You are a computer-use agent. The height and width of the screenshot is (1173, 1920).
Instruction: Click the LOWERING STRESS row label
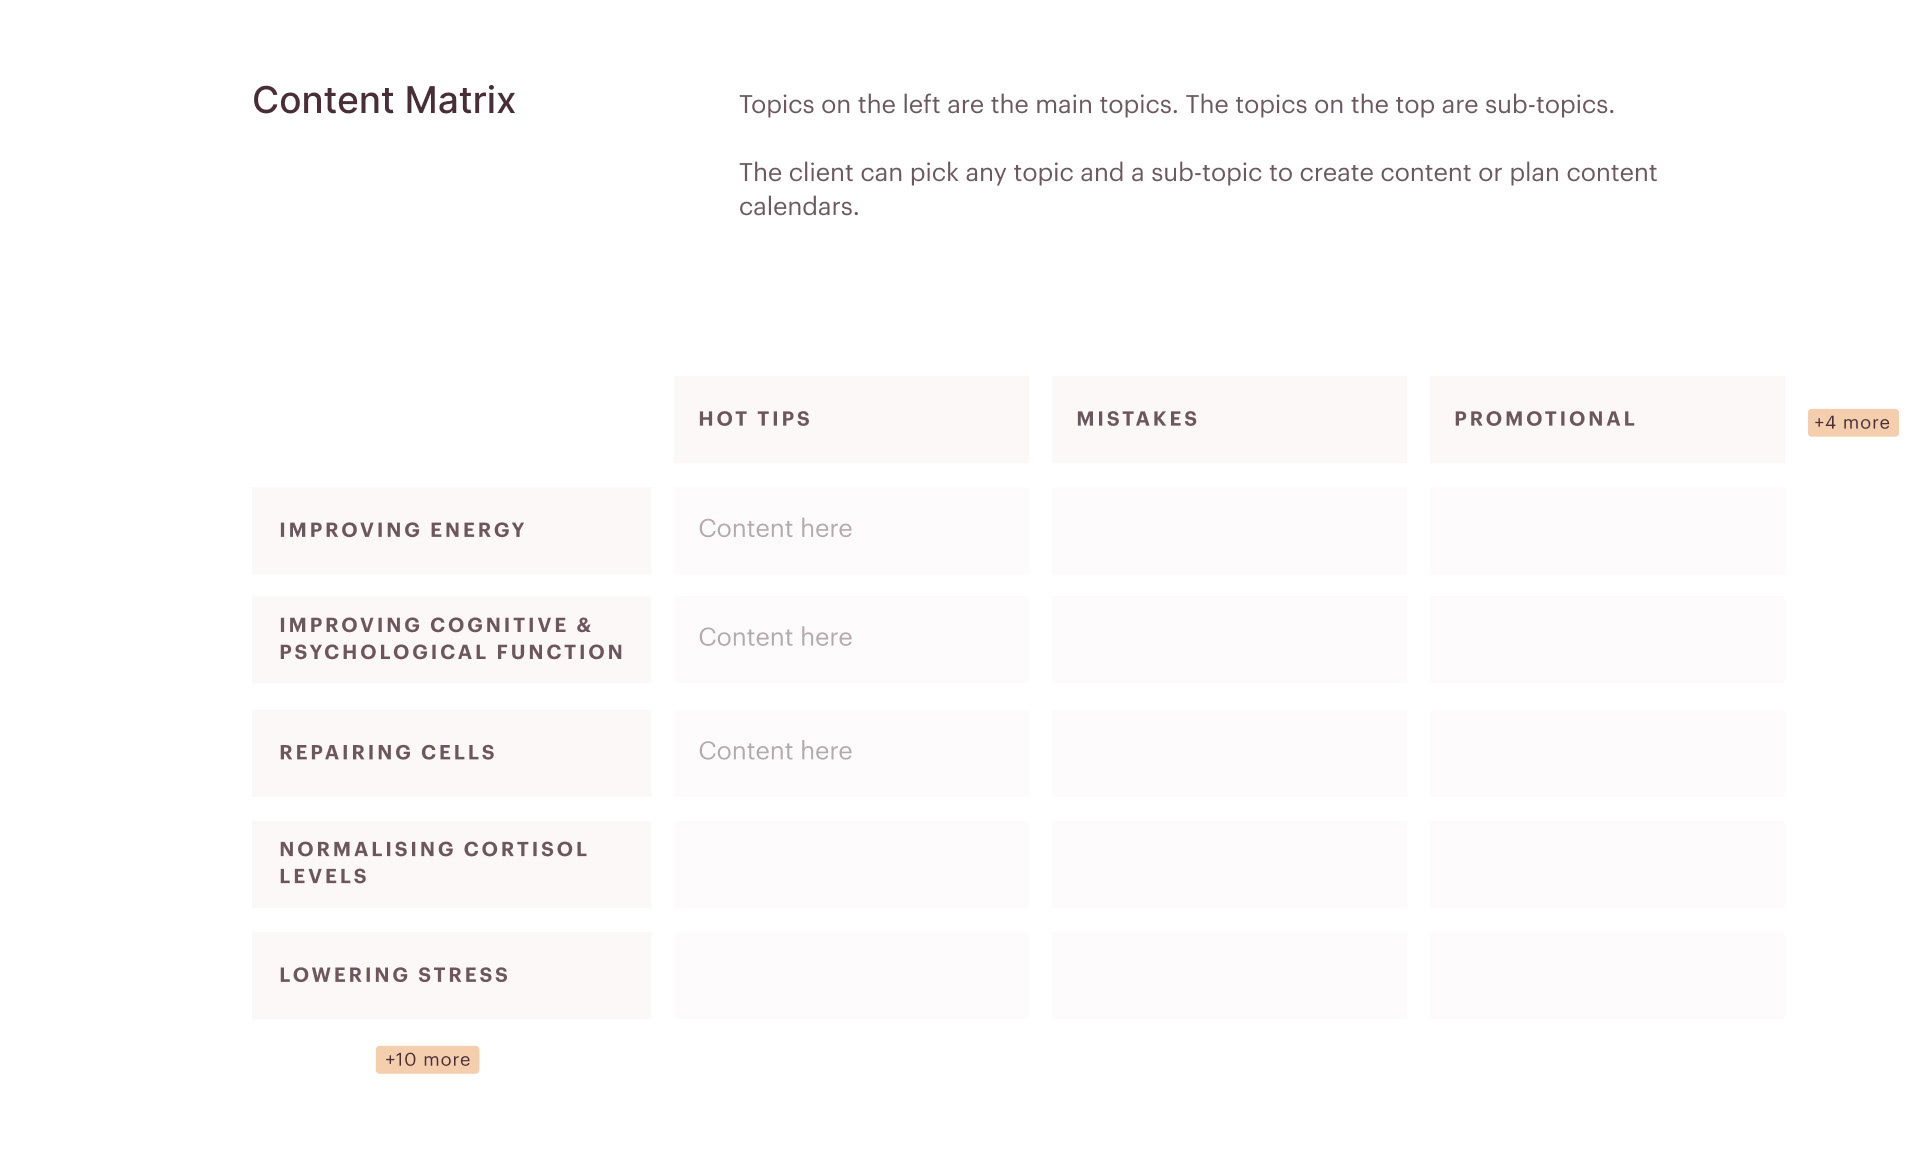click(x=451, y=976)
